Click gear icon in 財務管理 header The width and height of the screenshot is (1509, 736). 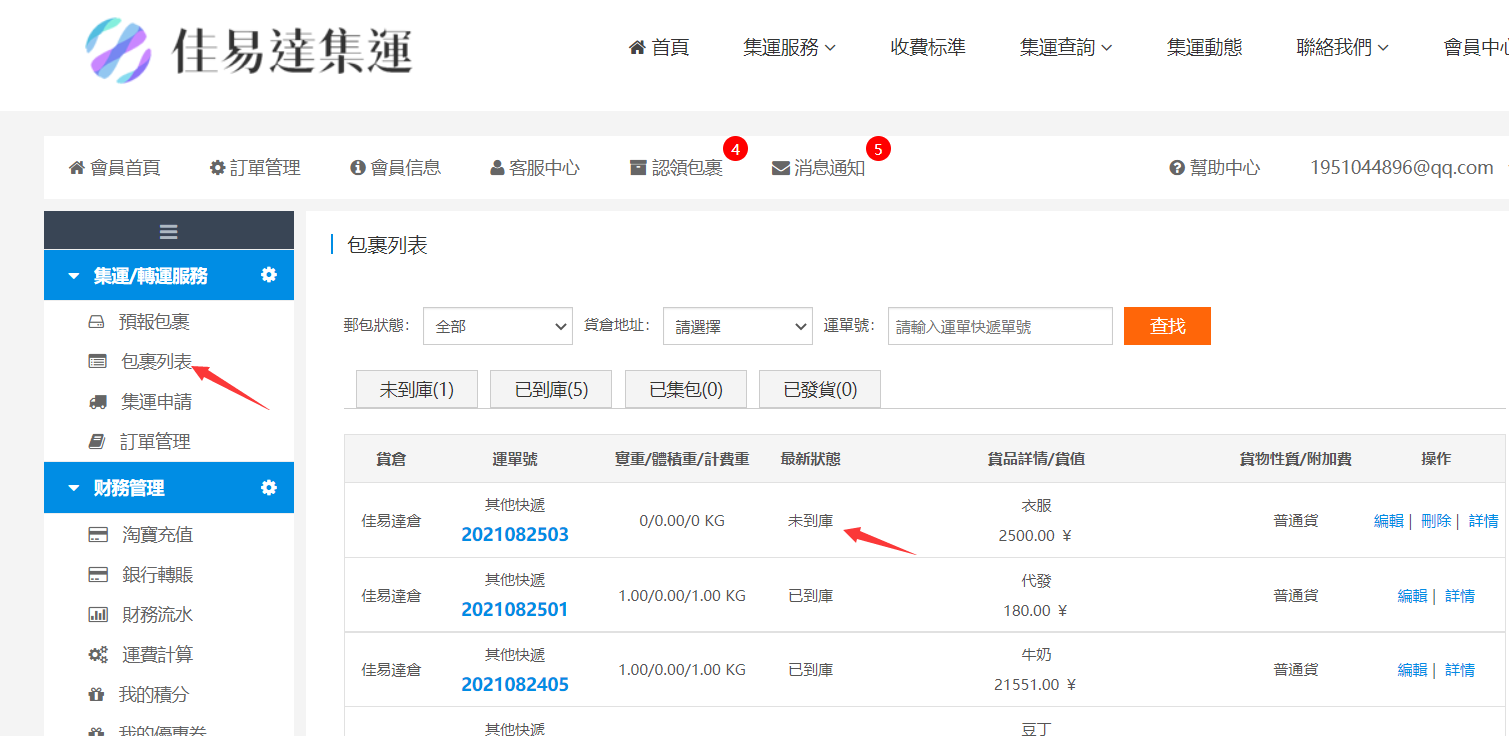(269, 487)
